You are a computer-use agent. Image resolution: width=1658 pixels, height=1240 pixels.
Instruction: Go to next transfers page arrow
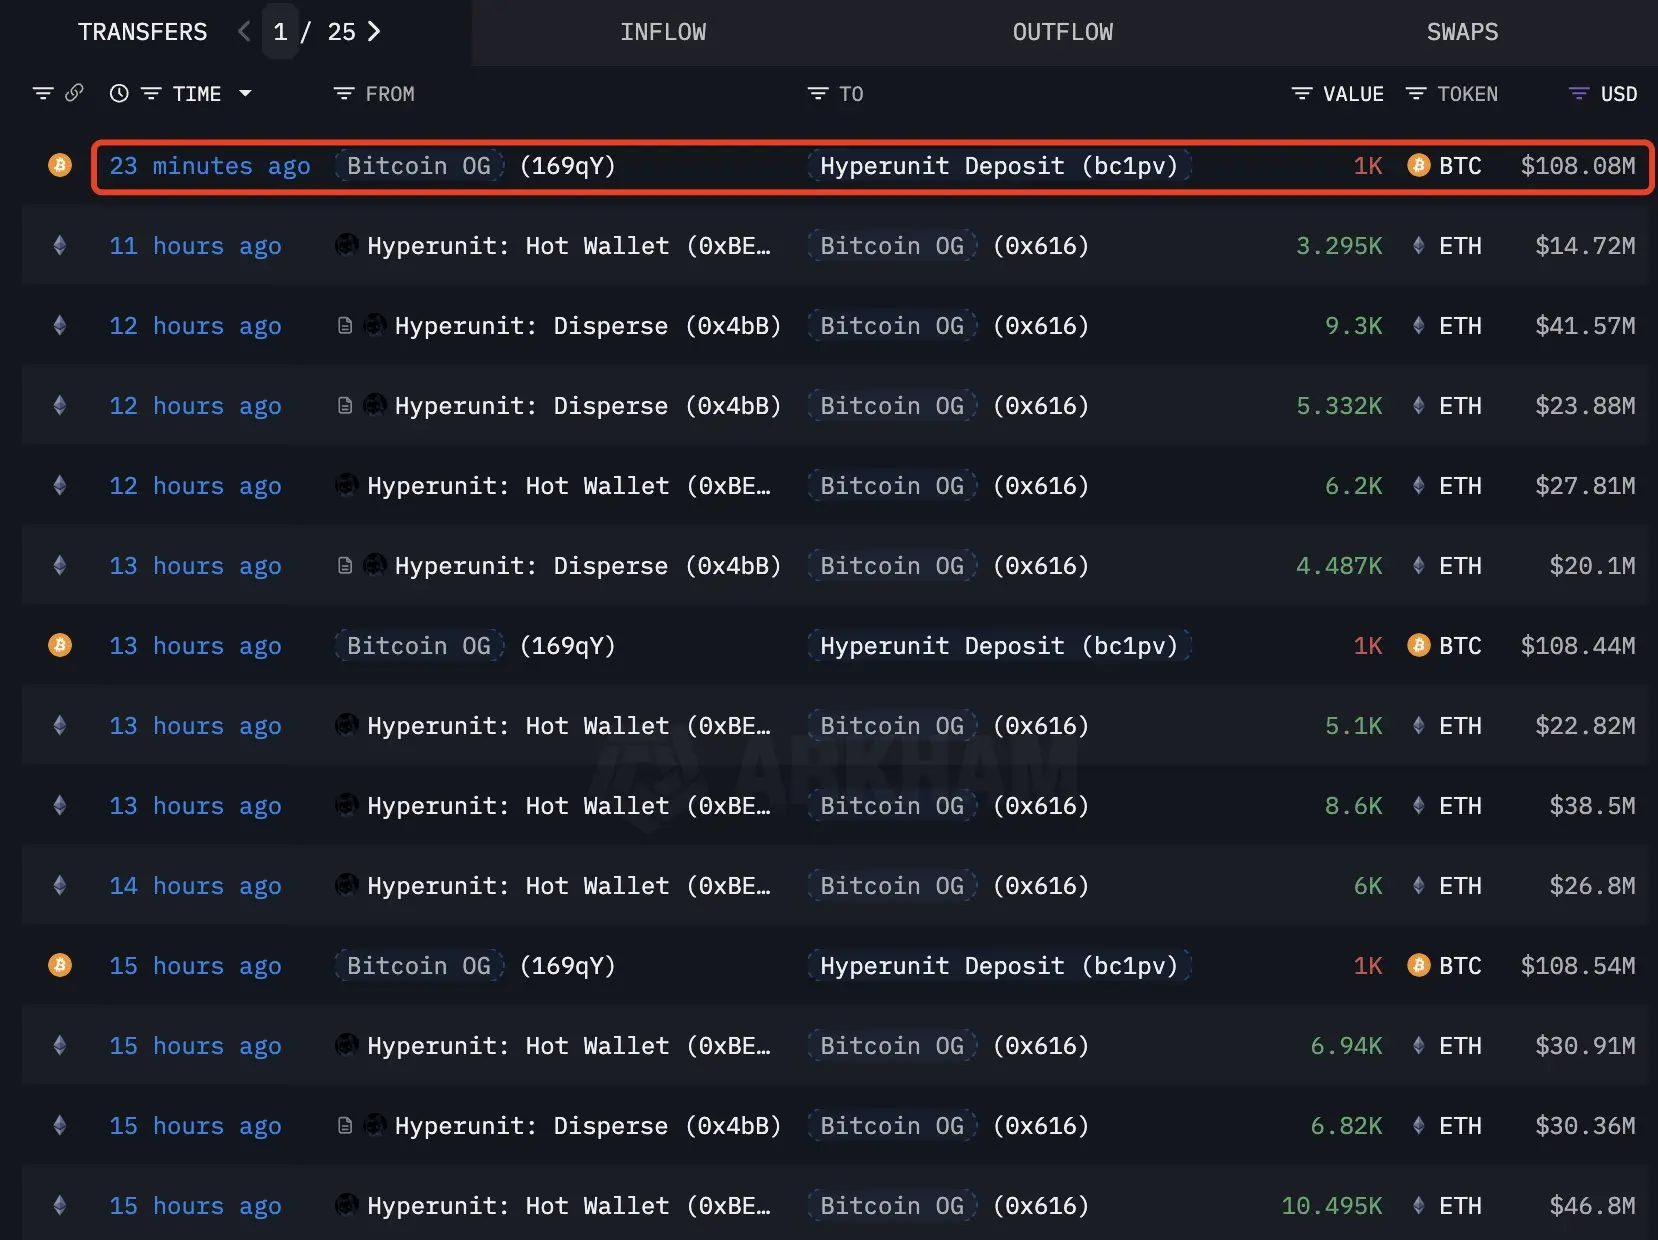click(x=374, y=32)
